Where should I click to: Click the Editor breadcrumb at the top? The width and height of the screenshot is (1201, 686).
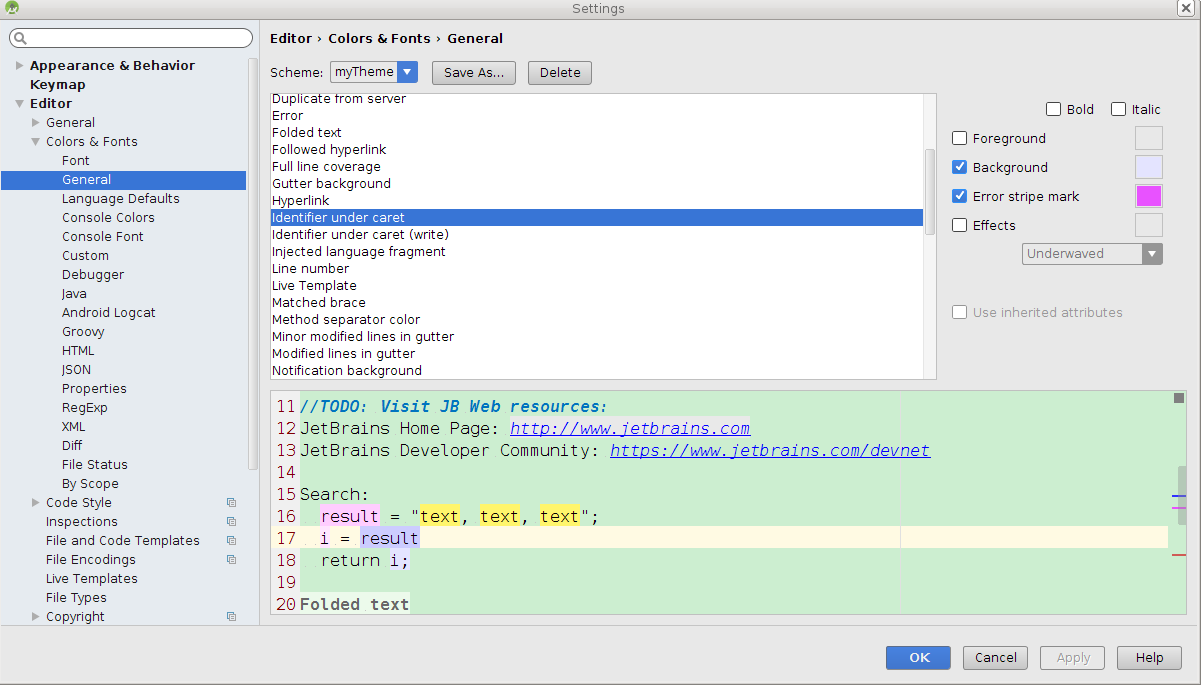(x=290, y=38)
